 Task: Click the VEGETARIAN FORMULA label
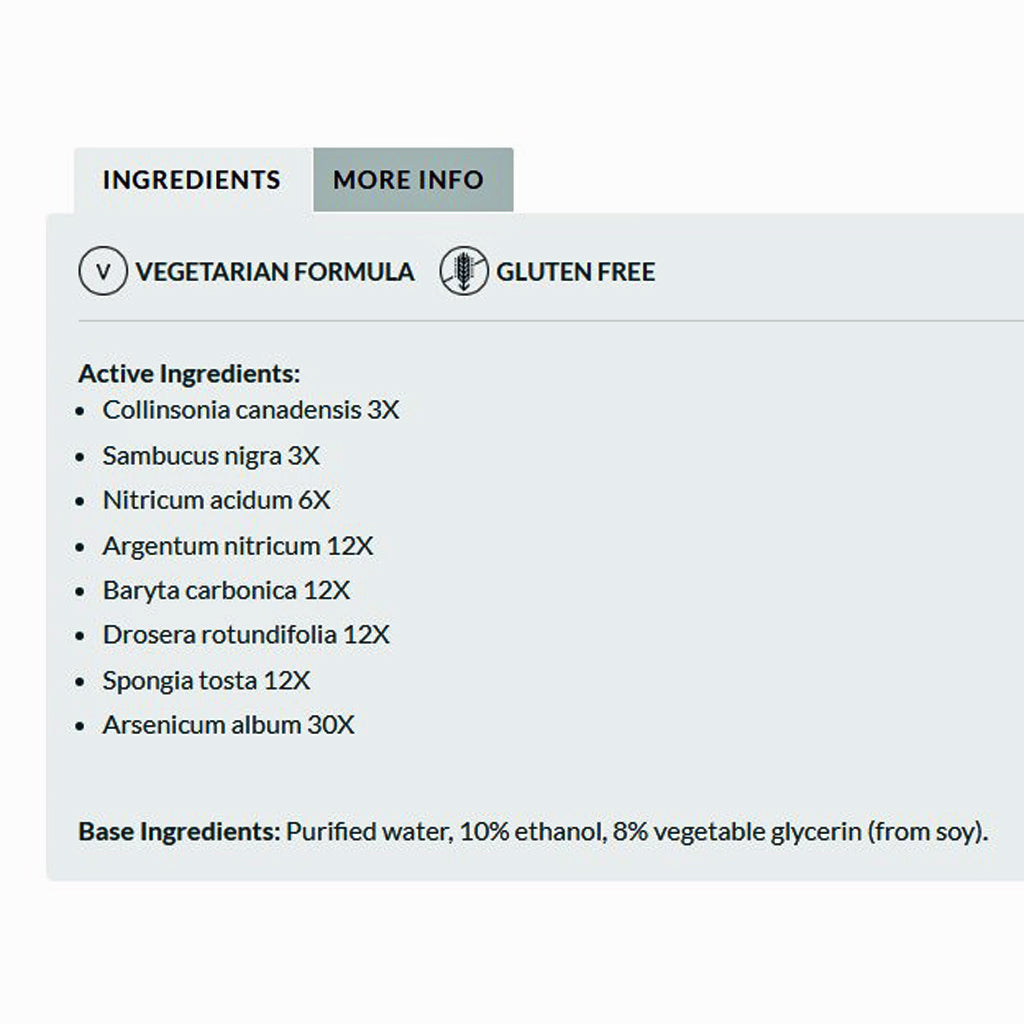pos(275,272)
